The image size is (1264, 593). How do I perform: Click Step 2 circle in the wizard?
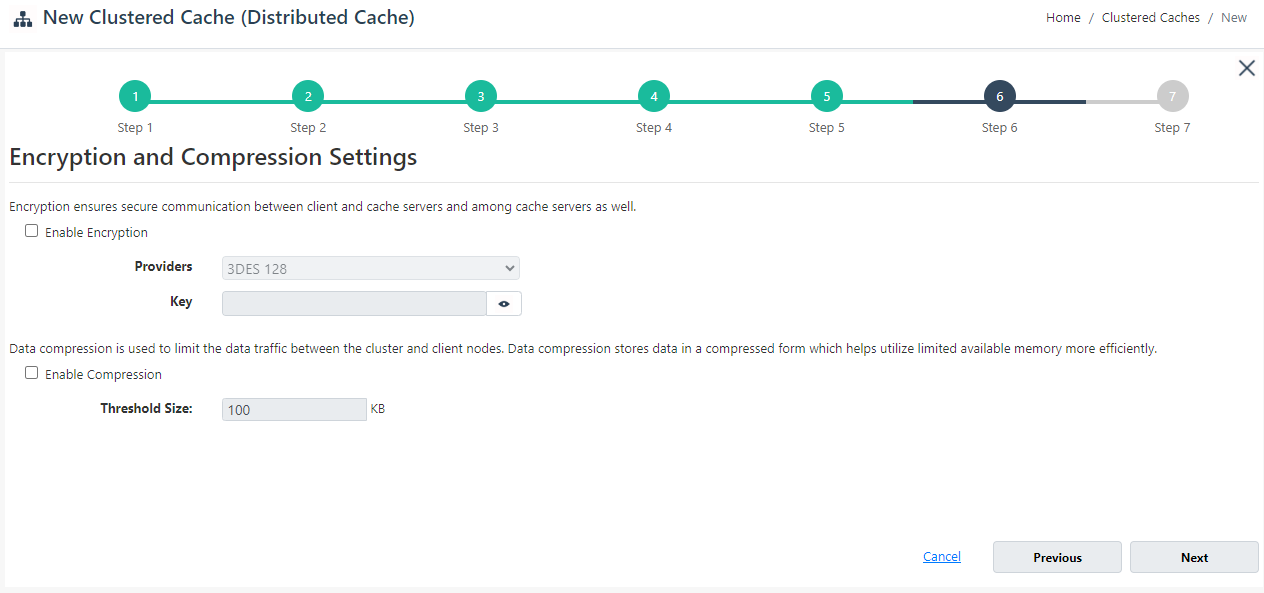(x=308, y=96)
